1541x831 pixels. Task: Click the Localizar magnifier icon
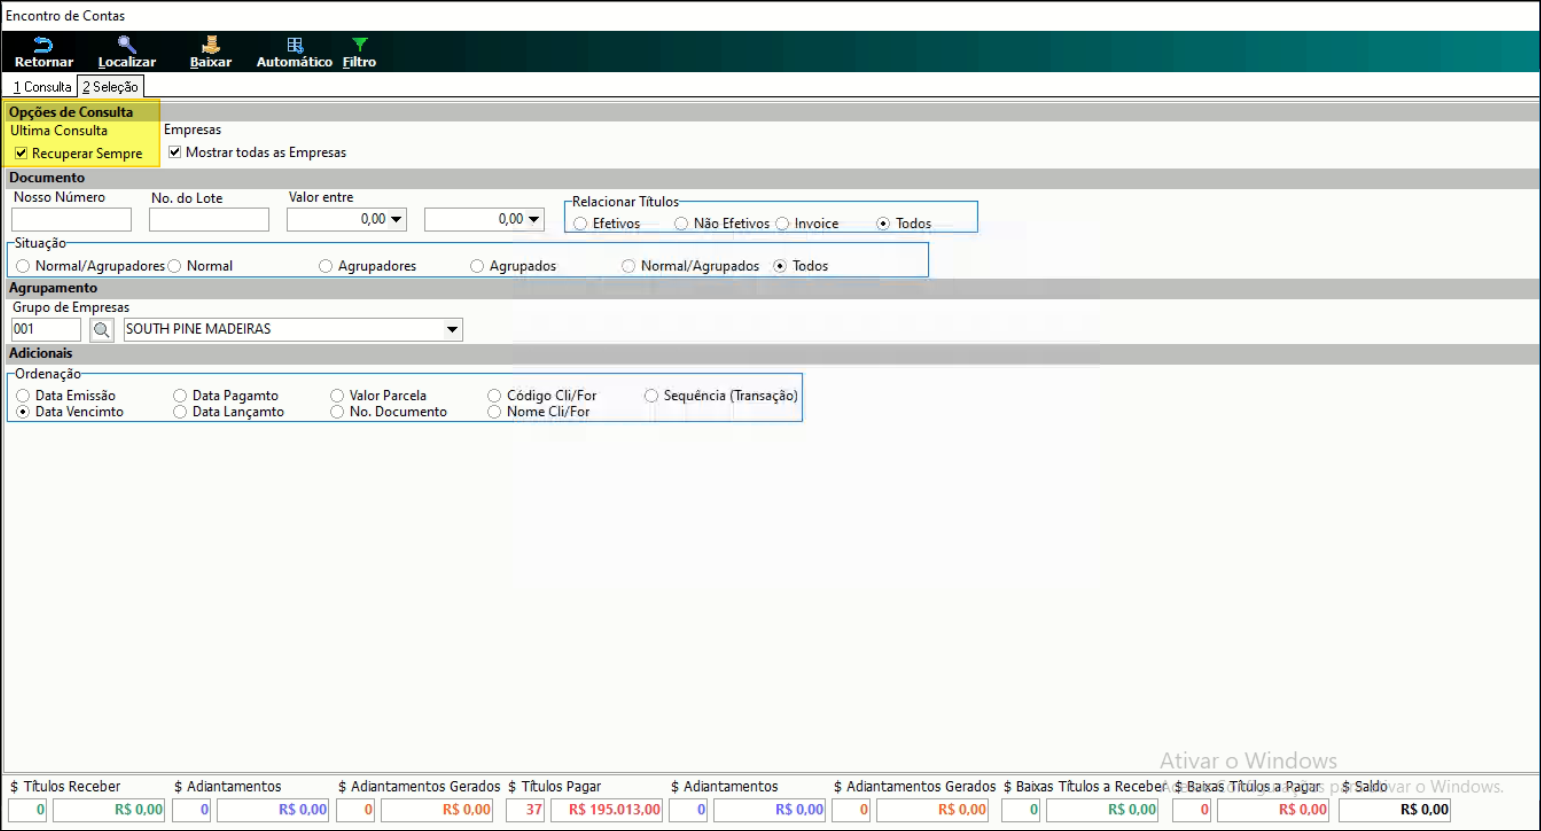pyautogui.click(x=126, y=45)
